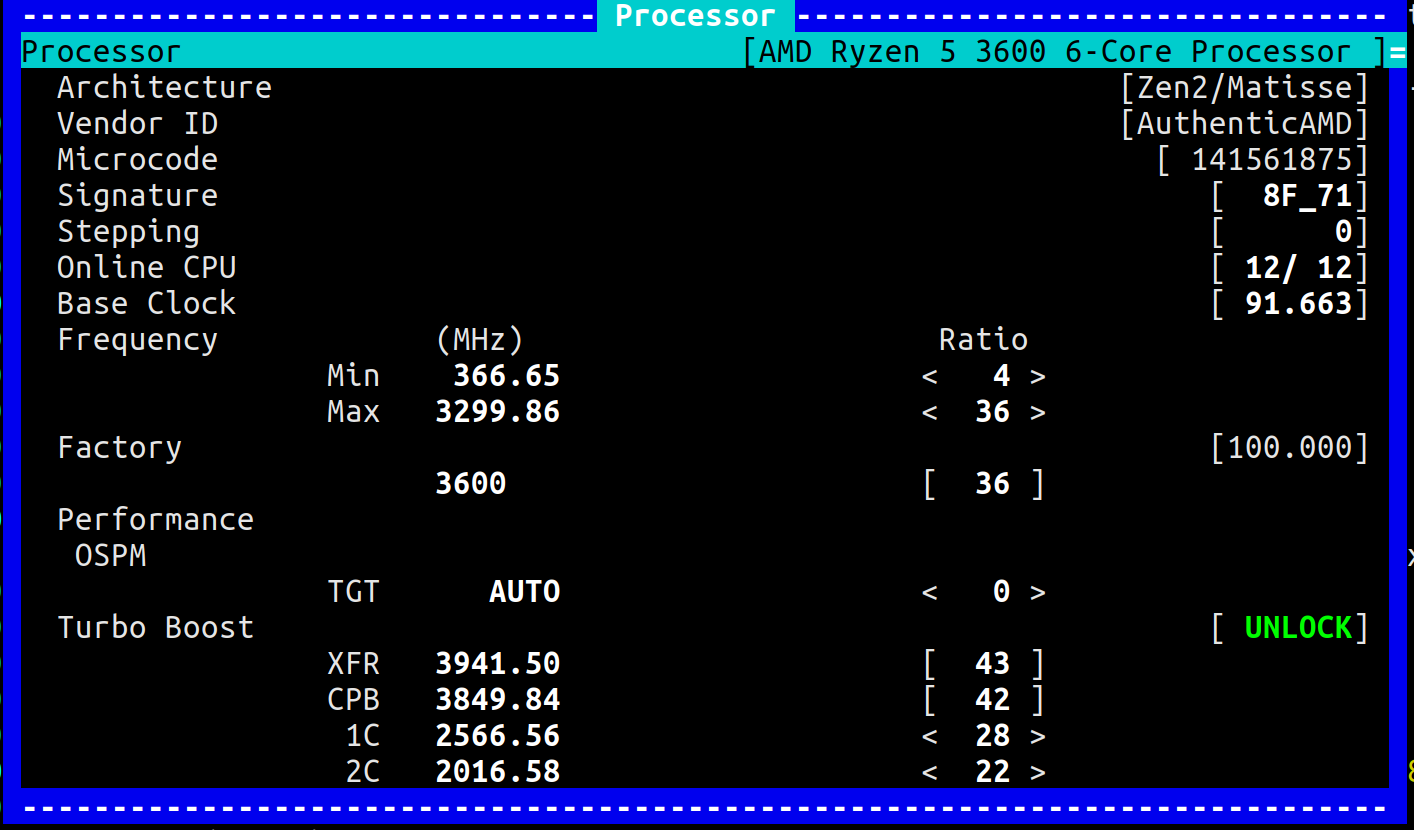Select the Performance section label
The image size is (1414, 830).
click(155, 520)
